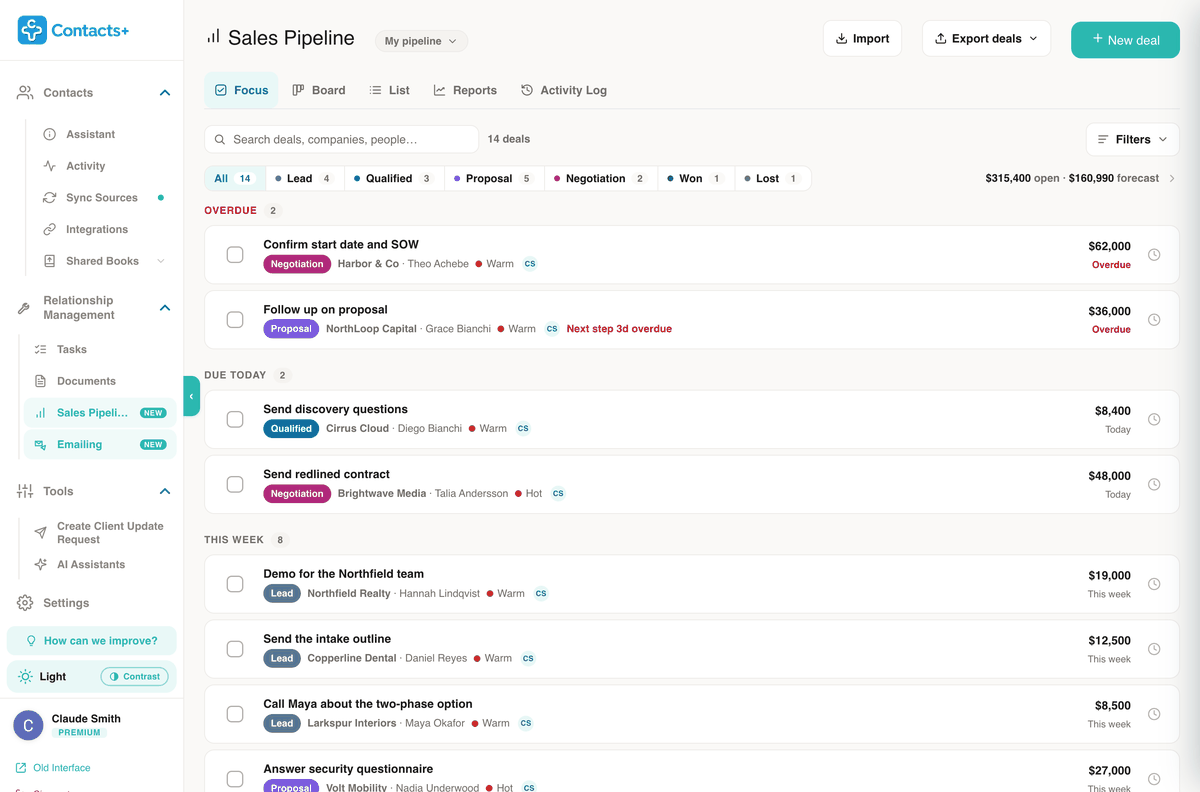Check the 'Confirm start date and SOW' deal
The width and height of the screenshot is (1200, 792).
[x=235, y=255]
